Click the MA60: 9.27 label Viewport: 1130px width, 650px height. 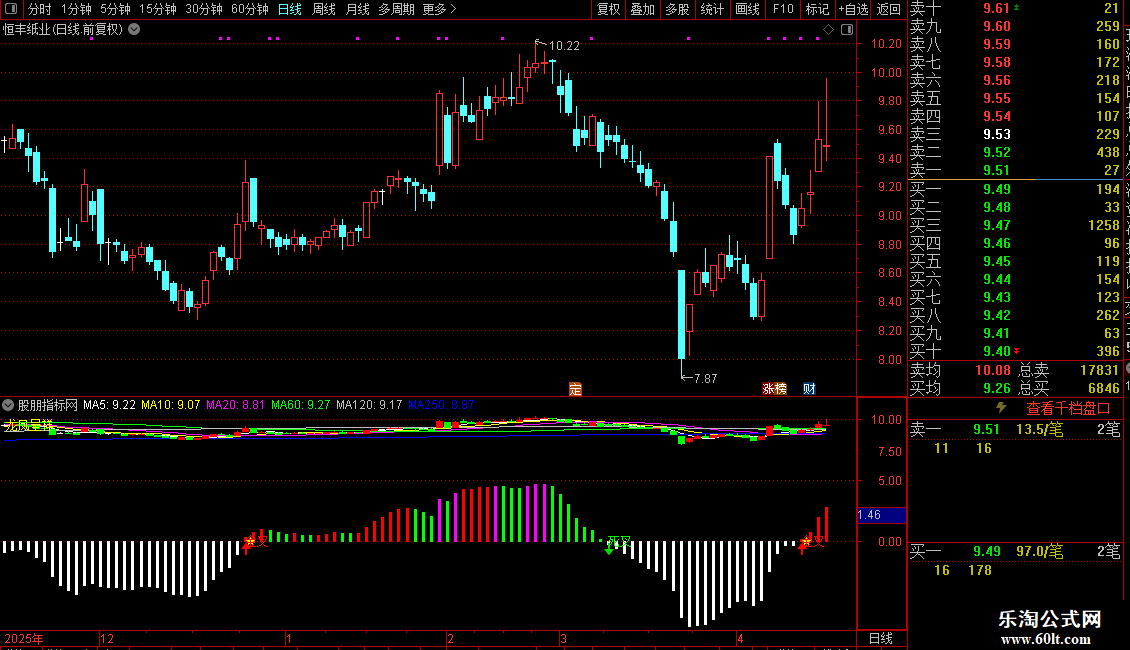pos(301,405)
